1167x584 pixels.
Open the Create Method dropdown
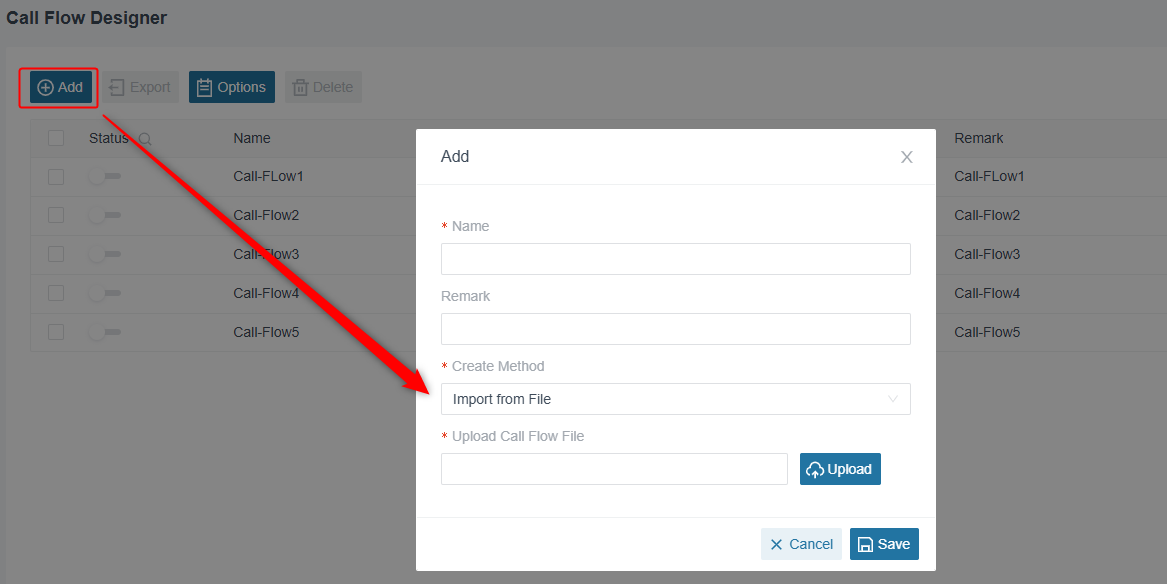[676, 399]
